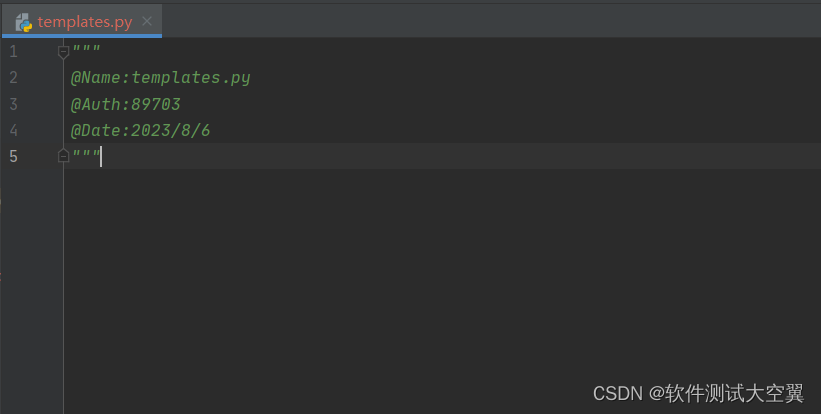Screen dimensions: 821x414
Task: Place the caret in the @Date:2023/8/6 text
Action: point(140,130)
